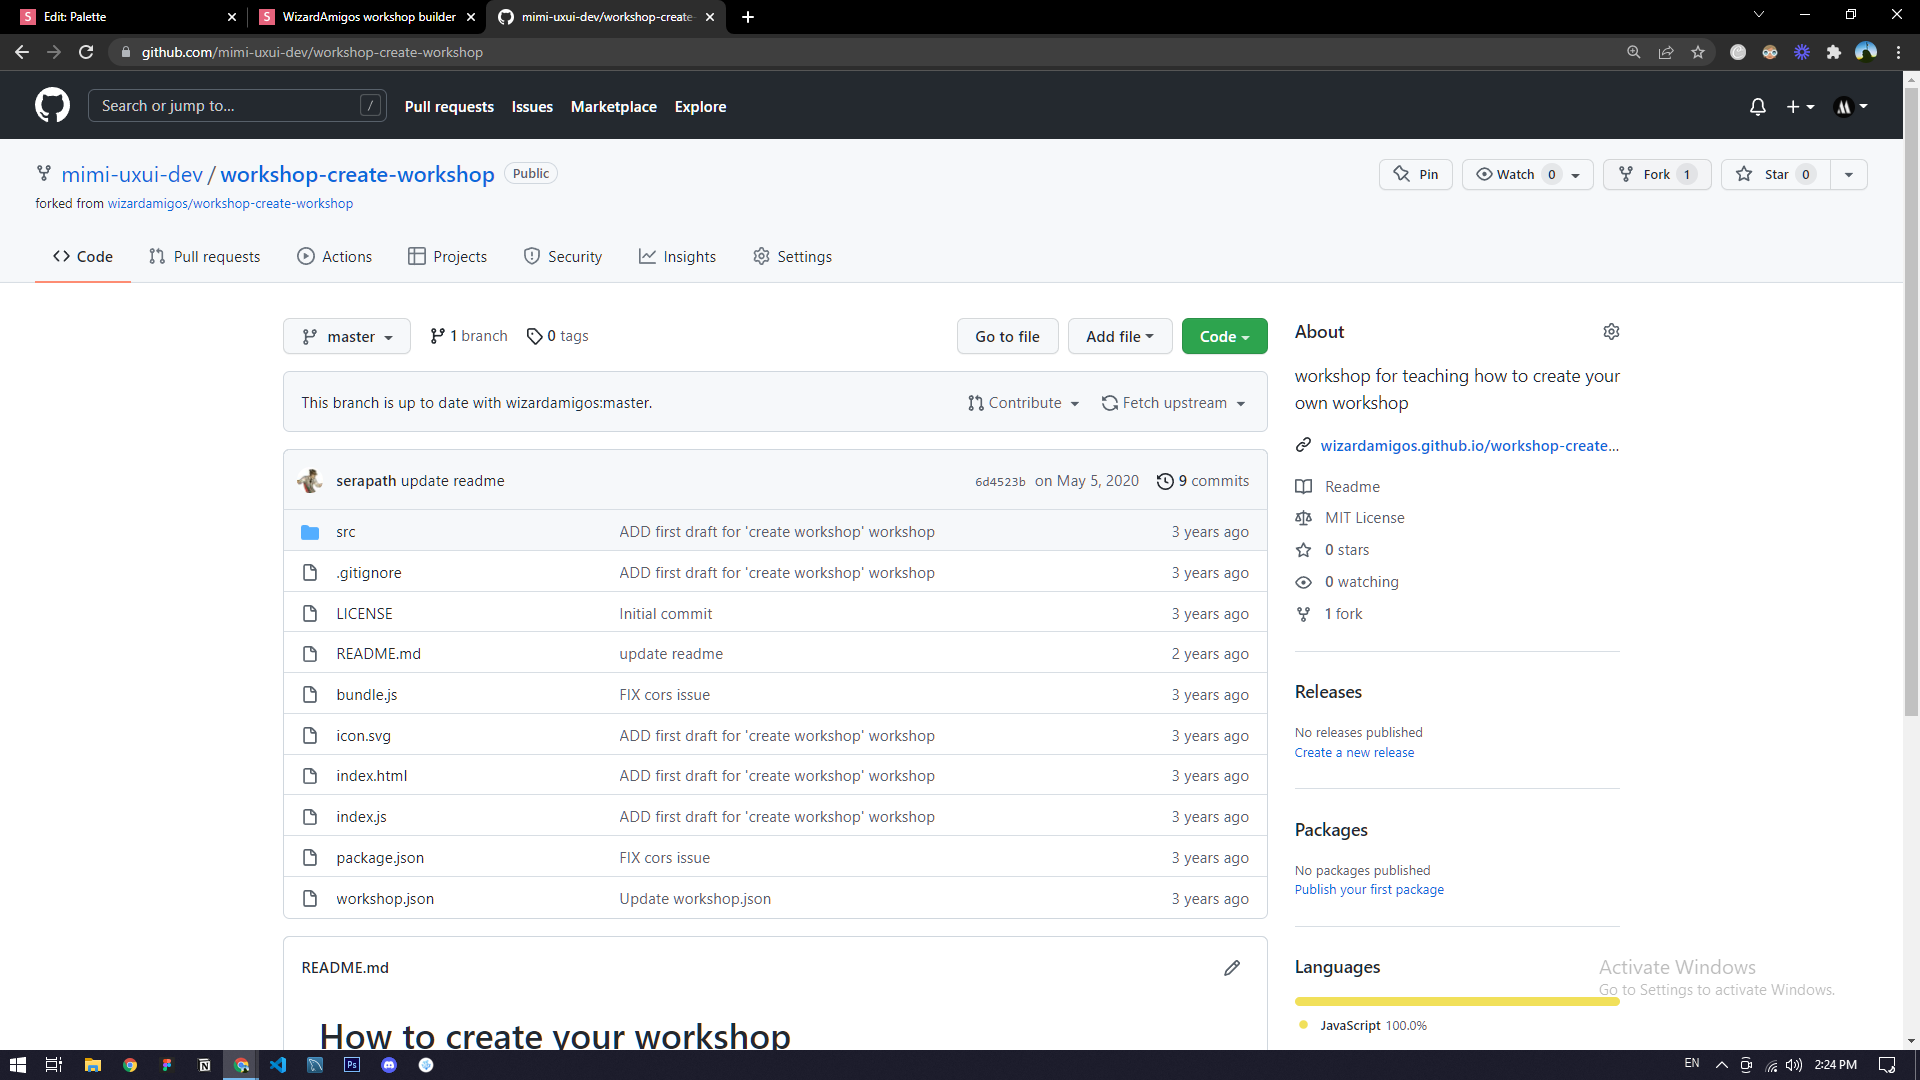Open the Insights tab
The width and height of the screenshot is (1920, 1080).
[677, 257]
